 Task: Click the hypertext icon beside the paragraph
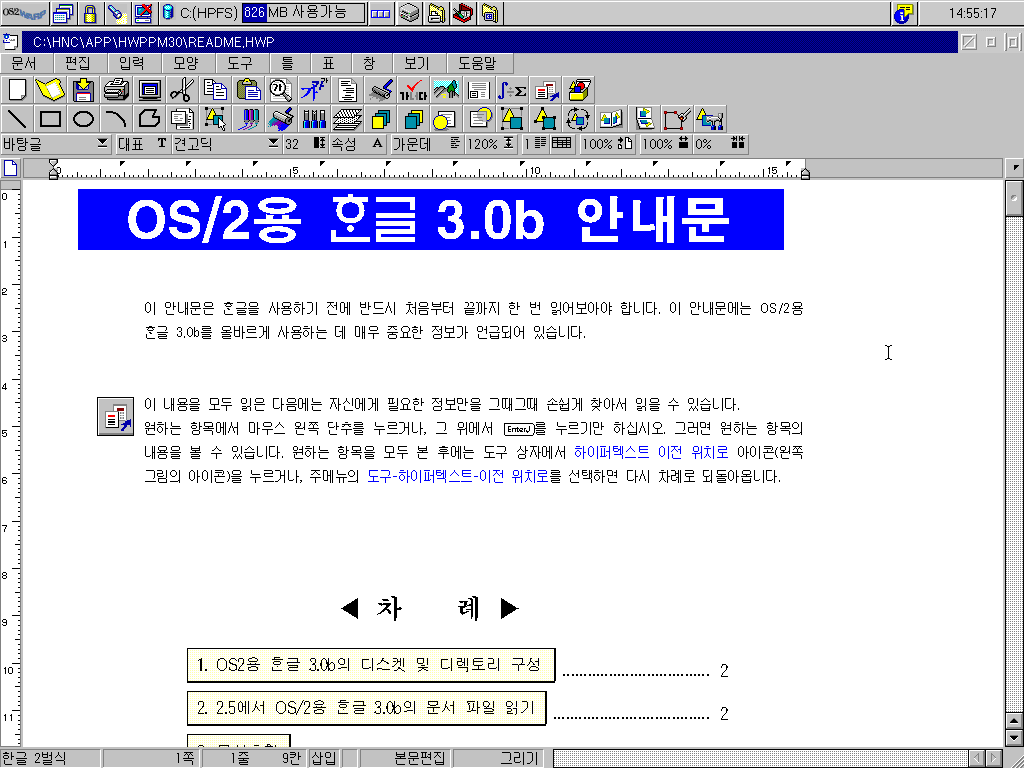tap(116, 416)
